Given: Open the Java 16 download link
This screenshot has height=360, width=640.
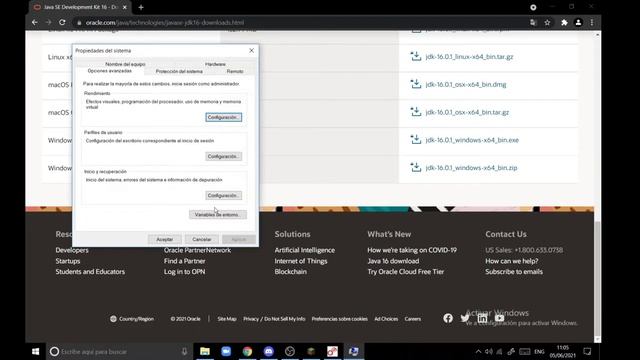Looking at the screenshot, I should 393,261.
